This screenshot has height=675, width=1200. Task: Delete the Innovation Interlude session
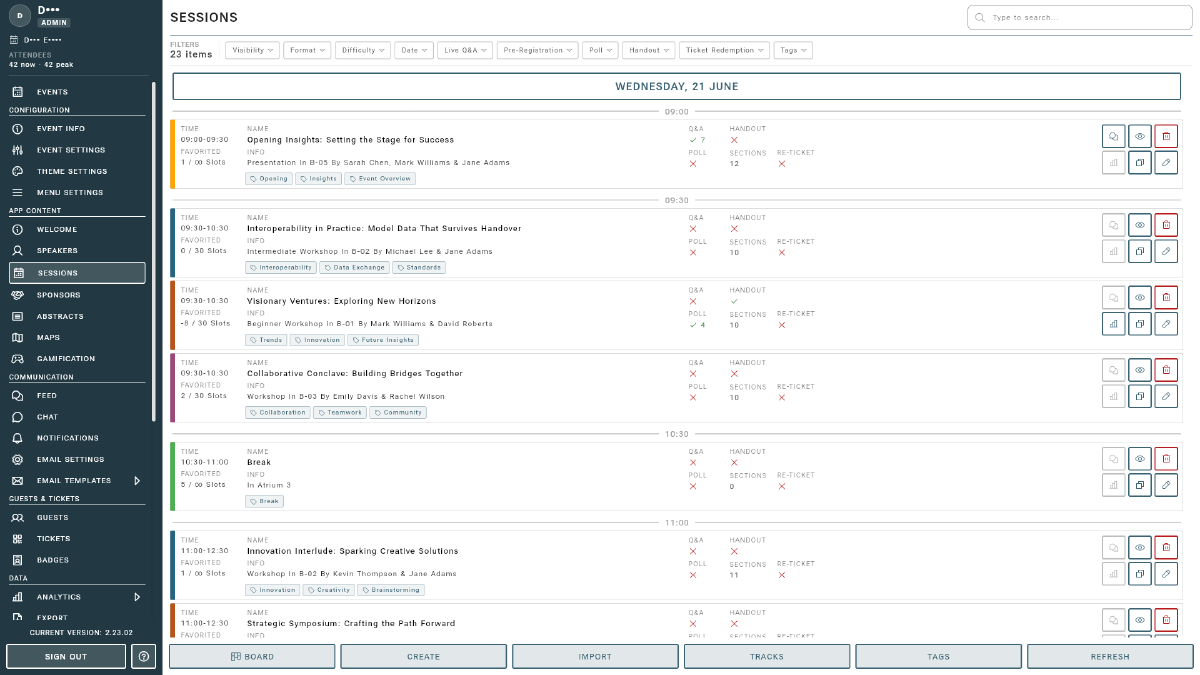1166,547
